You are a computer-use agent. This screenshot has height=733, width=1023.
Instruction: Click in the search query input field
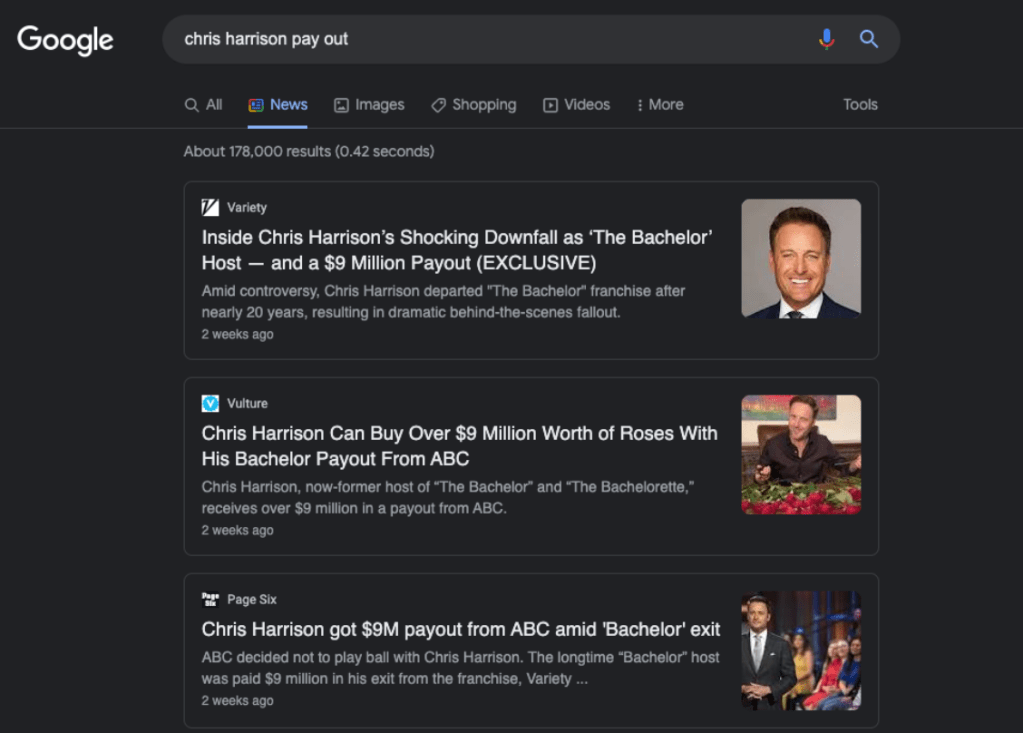pyautogui.click(x=490, y=39)
